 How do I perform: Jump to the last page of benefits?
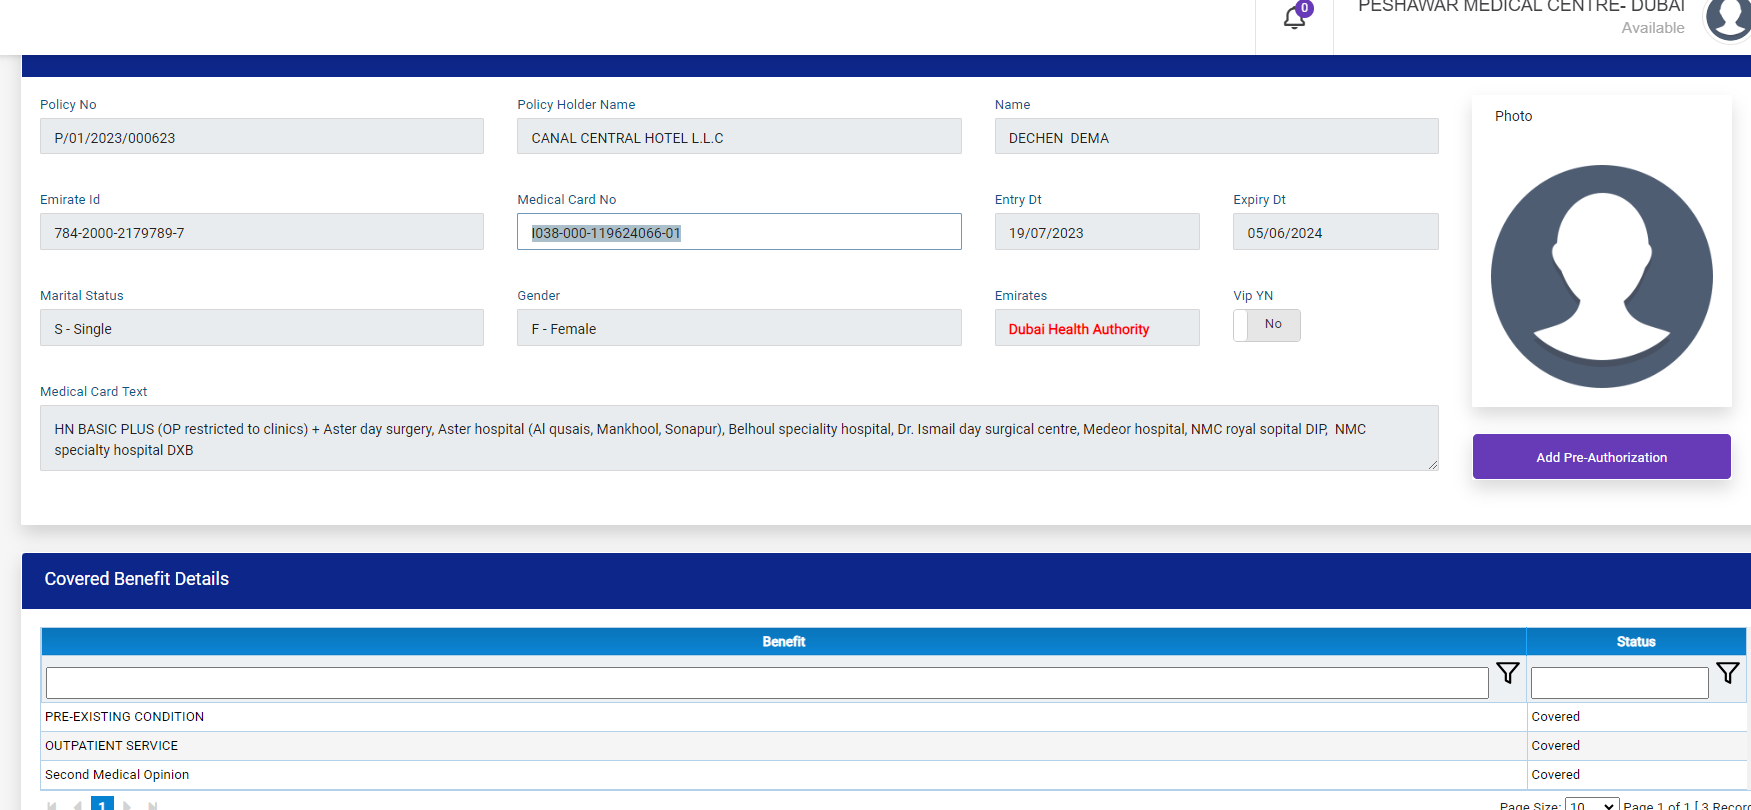pyautogui.click(x=153, y=805)
